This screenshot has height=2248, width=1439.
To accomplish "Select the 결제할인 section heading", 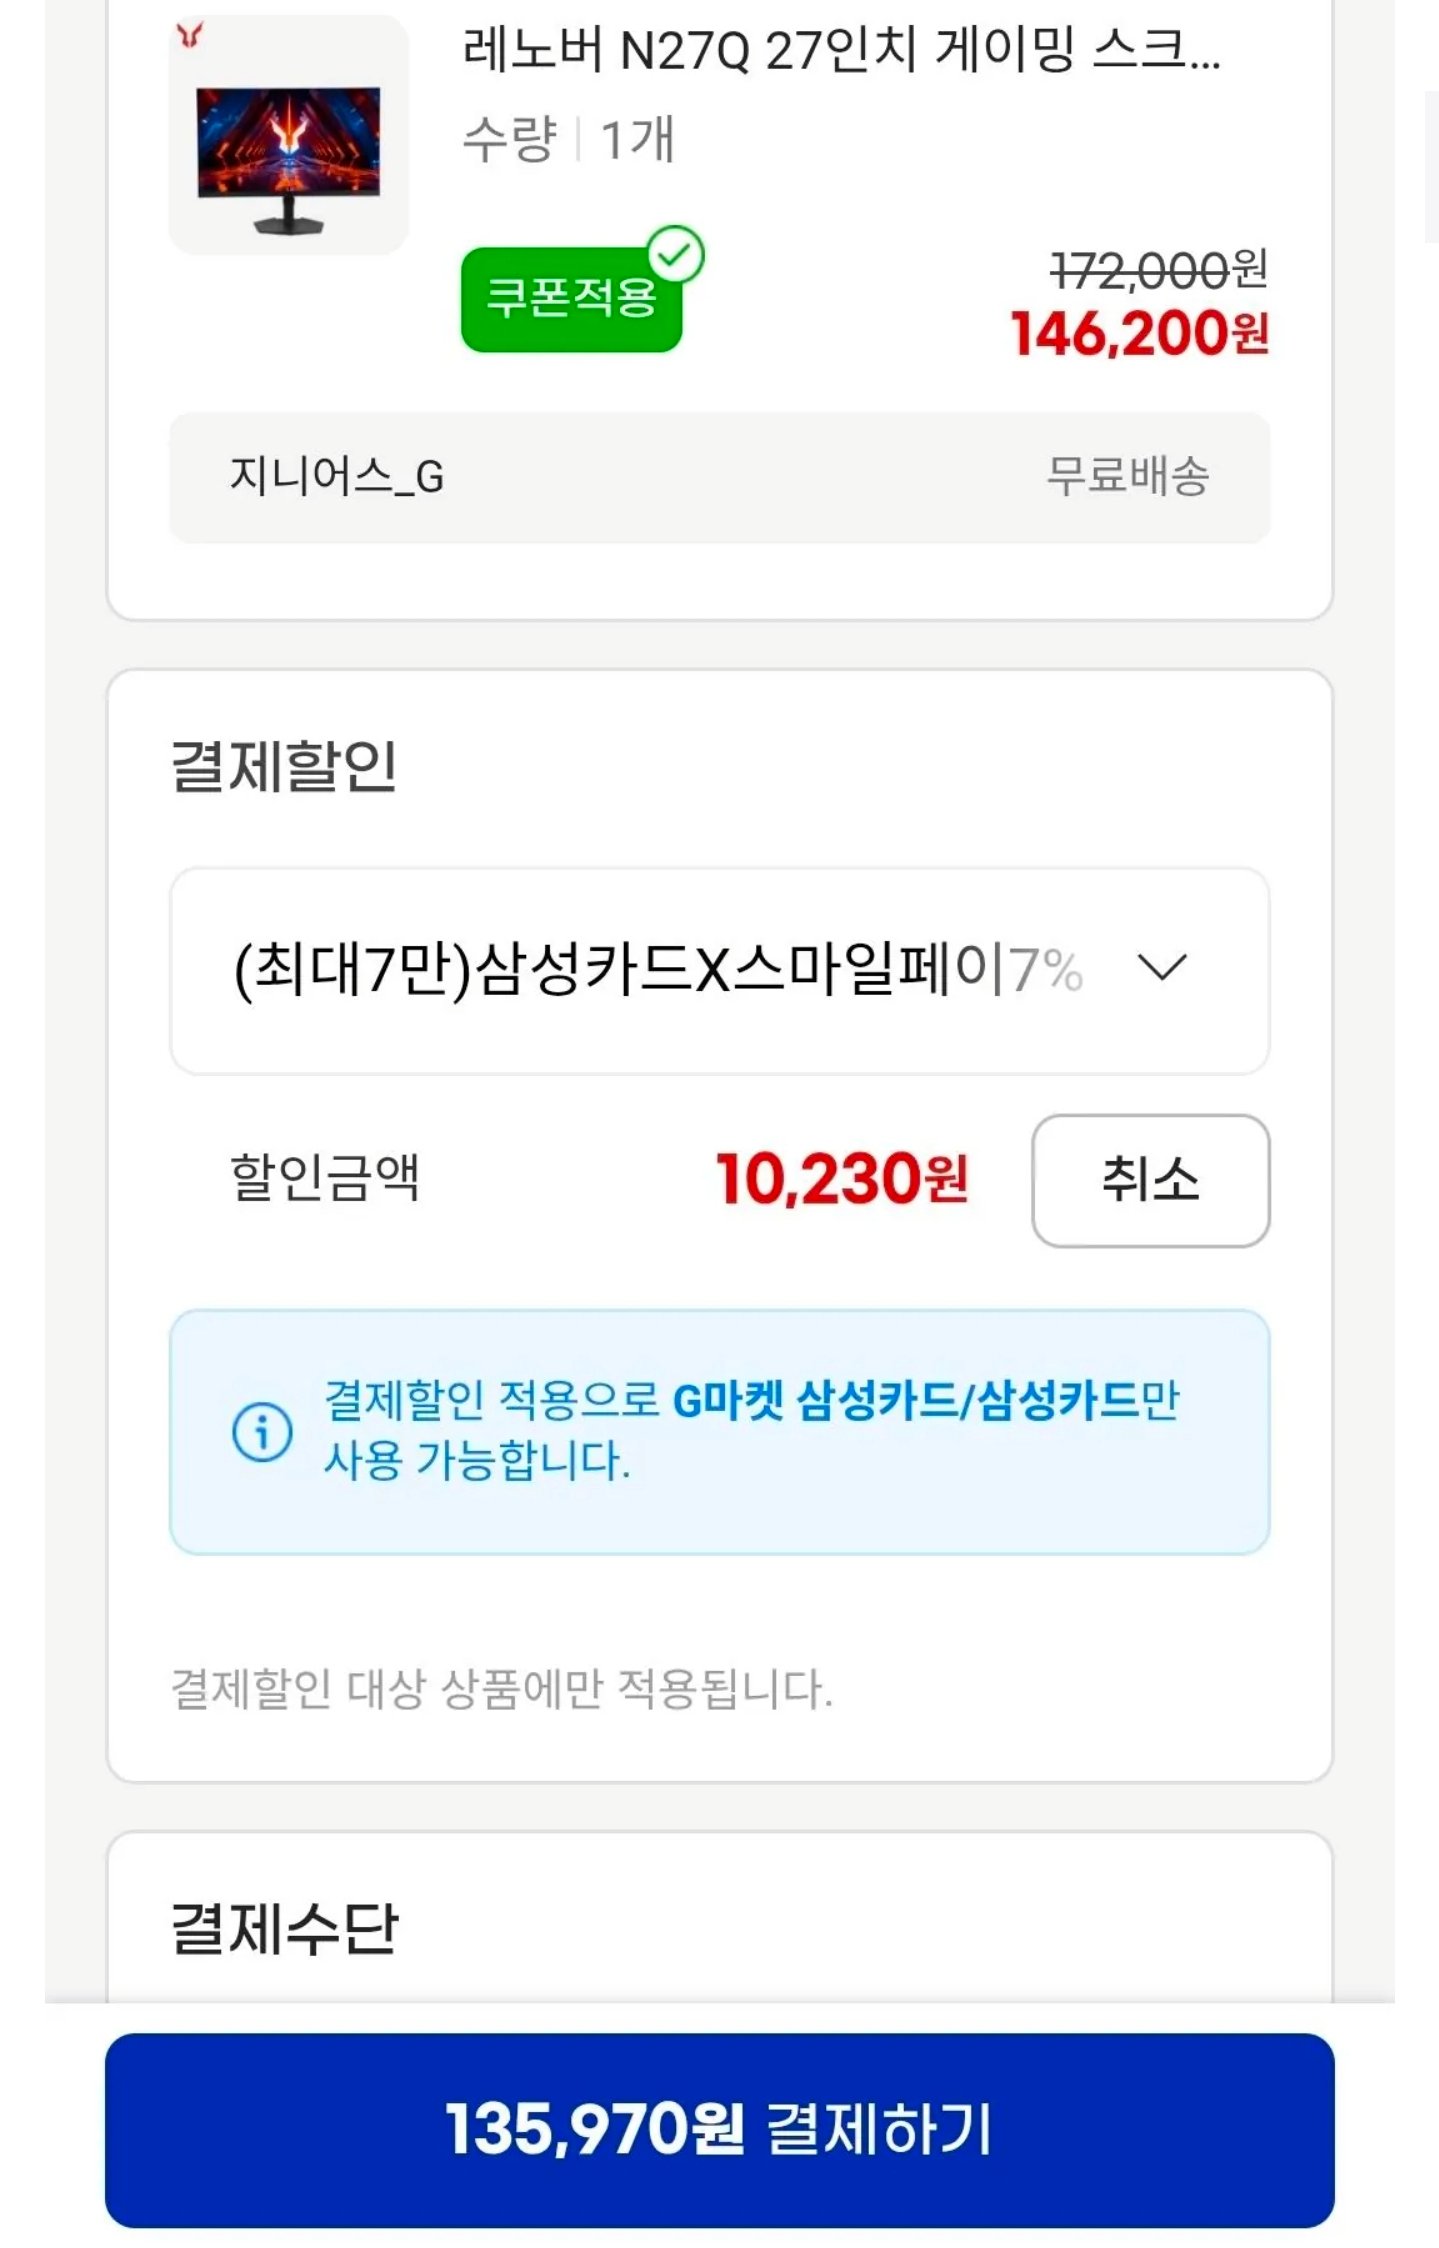I will click(285, 768).
